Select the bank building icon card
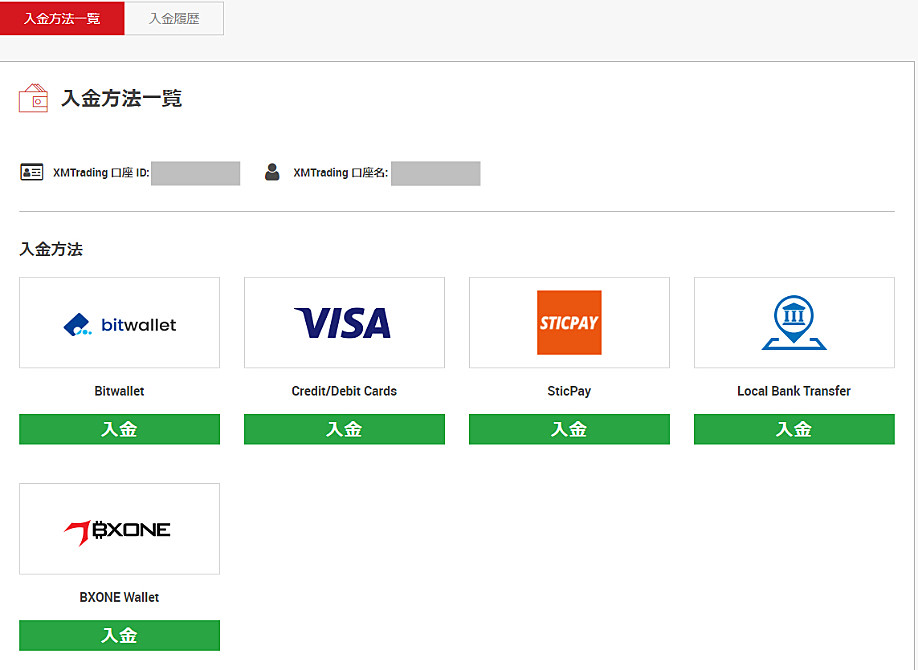This screenshot has height=670, width=918. pyautogui.click(x=794, y=323)
